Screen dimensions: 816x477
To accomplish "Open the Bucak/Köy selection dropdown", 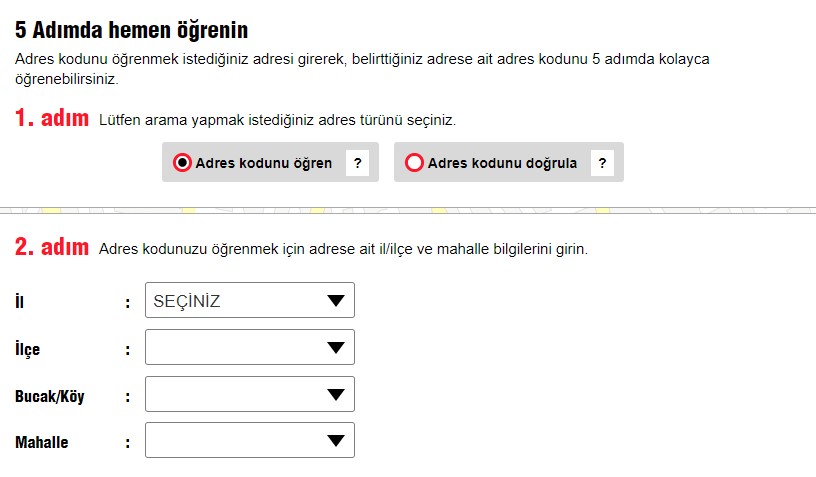I will 249,395.
